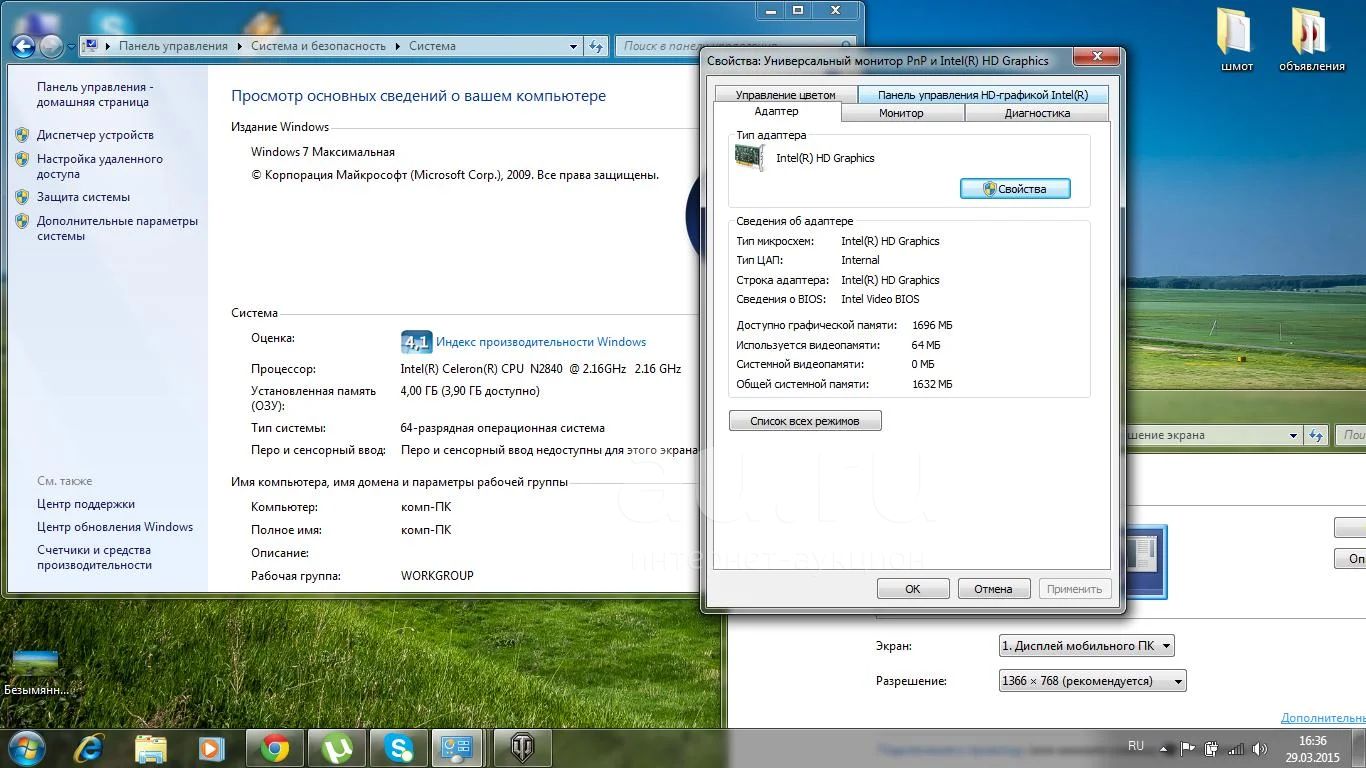1366x768 pixels.
Task: Click the Система breadcrumb segment
Action: click(432, 46)
